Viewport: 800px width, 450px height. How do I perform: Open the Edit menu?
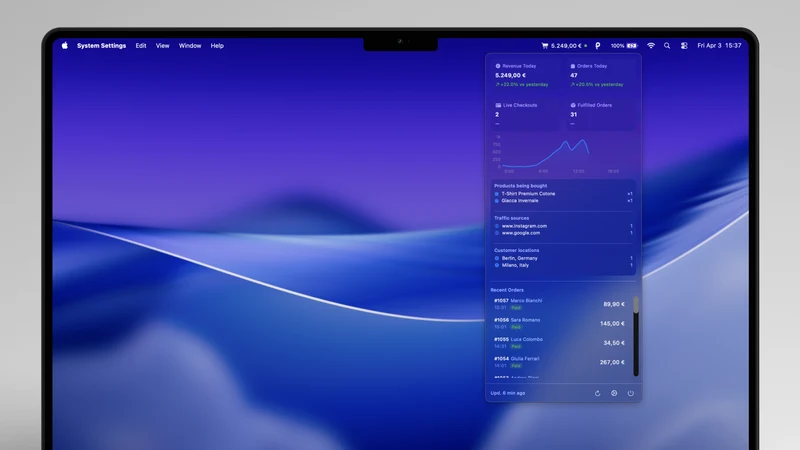tap(141, 45)
